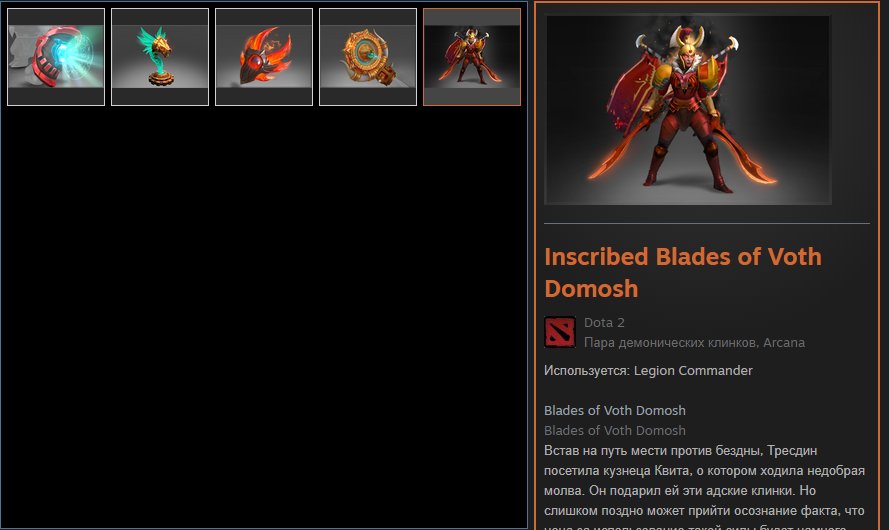Click the Пара демонических клинков type text
889x530 pixels.
click(x=671, y=342)
